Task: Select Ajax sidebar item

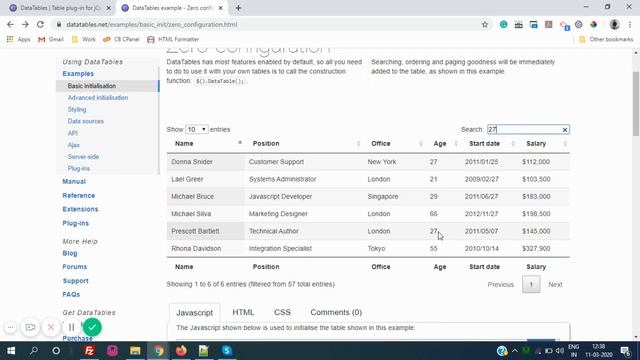Action: [73, 145]
